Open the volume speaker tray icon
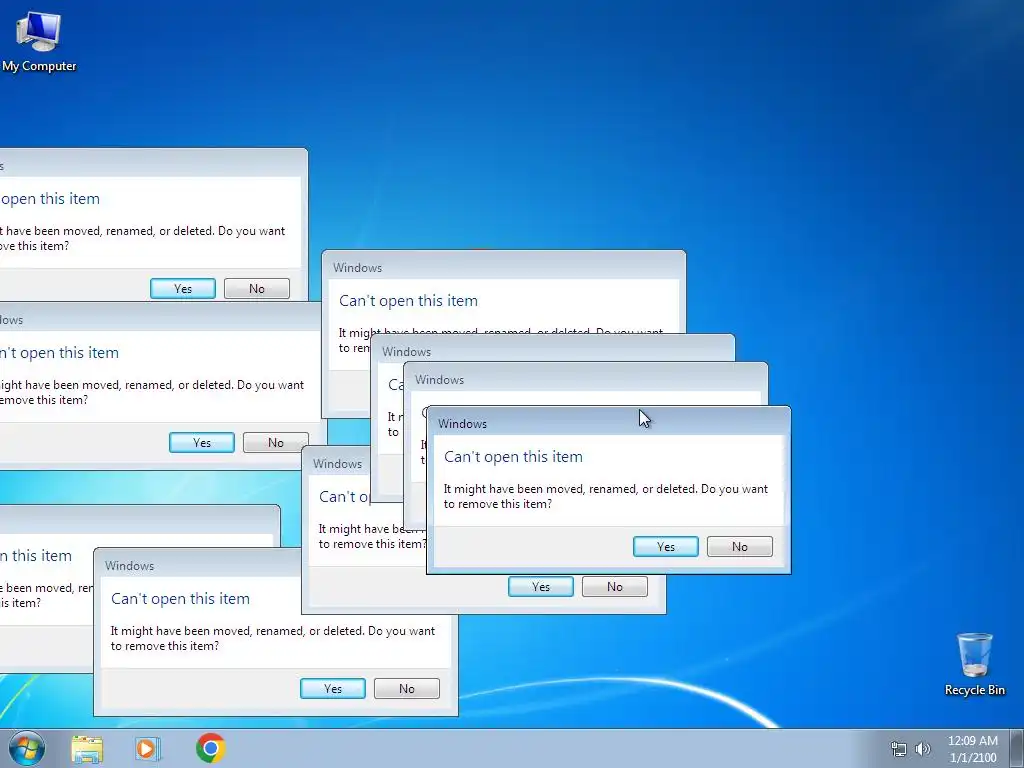This screenshot has height=768, width=1024. [x=923, y=749]
